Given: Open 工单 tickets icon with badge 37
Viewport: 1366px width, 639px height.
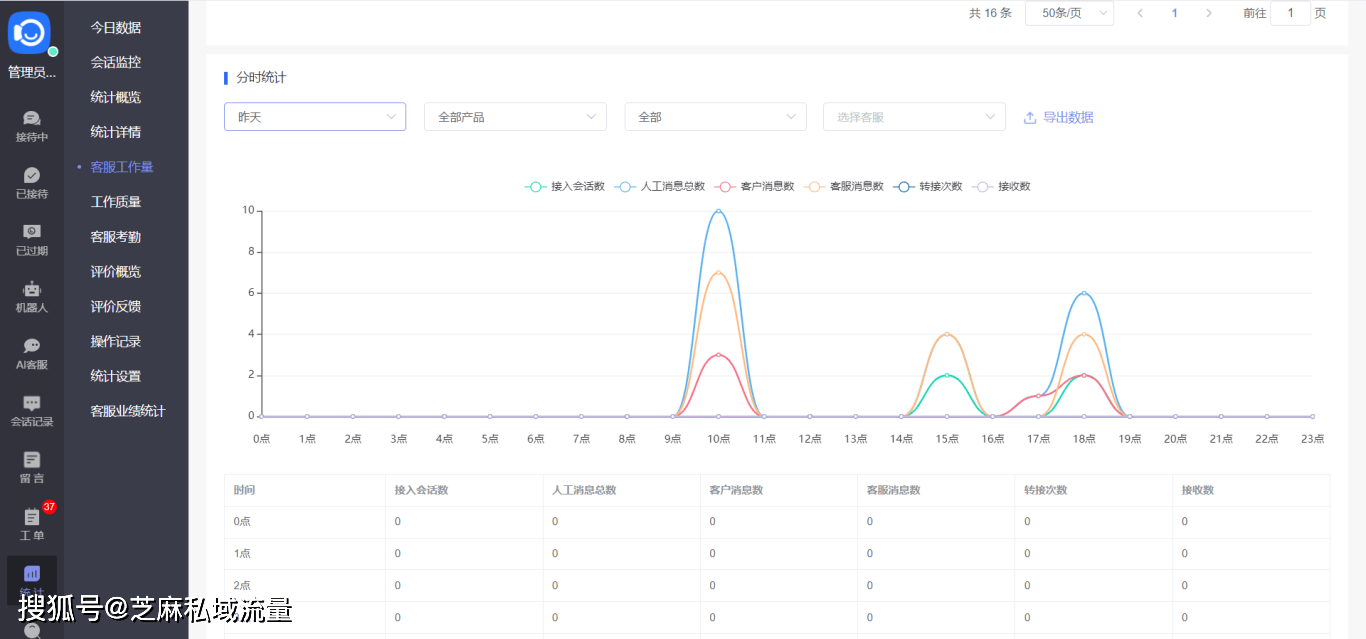Looking at the screenshot, I should (31, 518).
